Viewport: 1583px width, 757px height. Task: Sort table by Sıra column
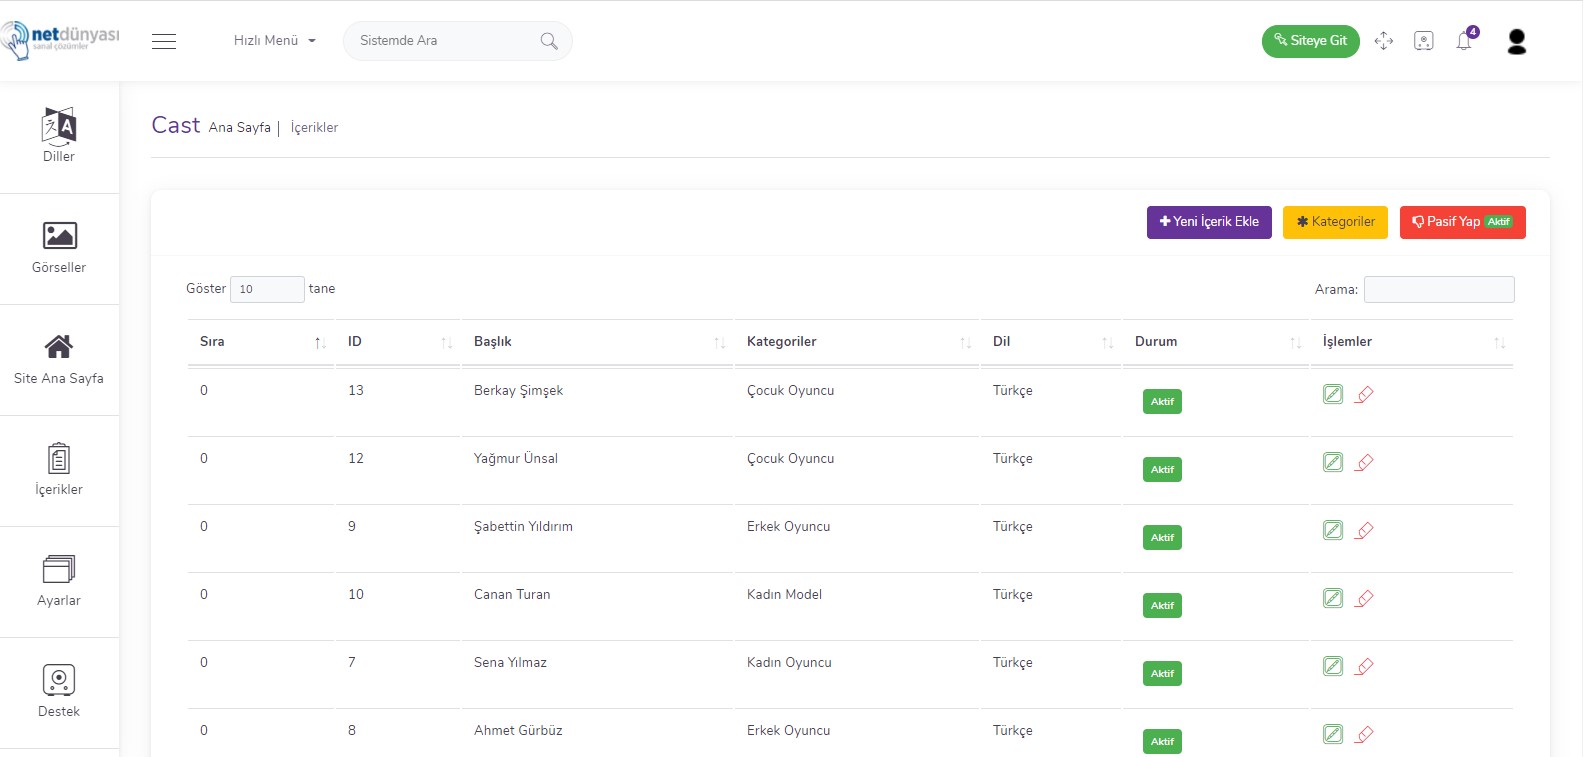[261, 342]
